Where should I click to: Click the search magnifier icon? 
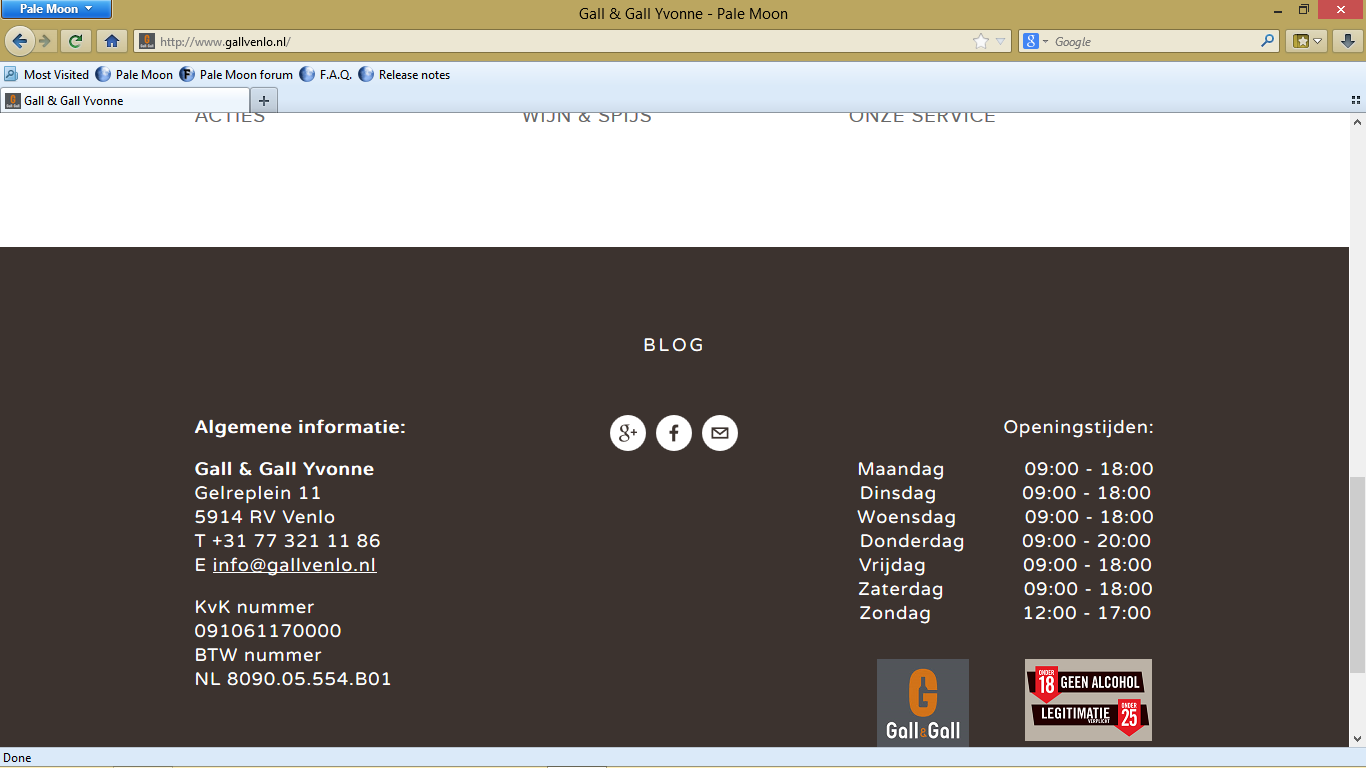pos(1268,41)
